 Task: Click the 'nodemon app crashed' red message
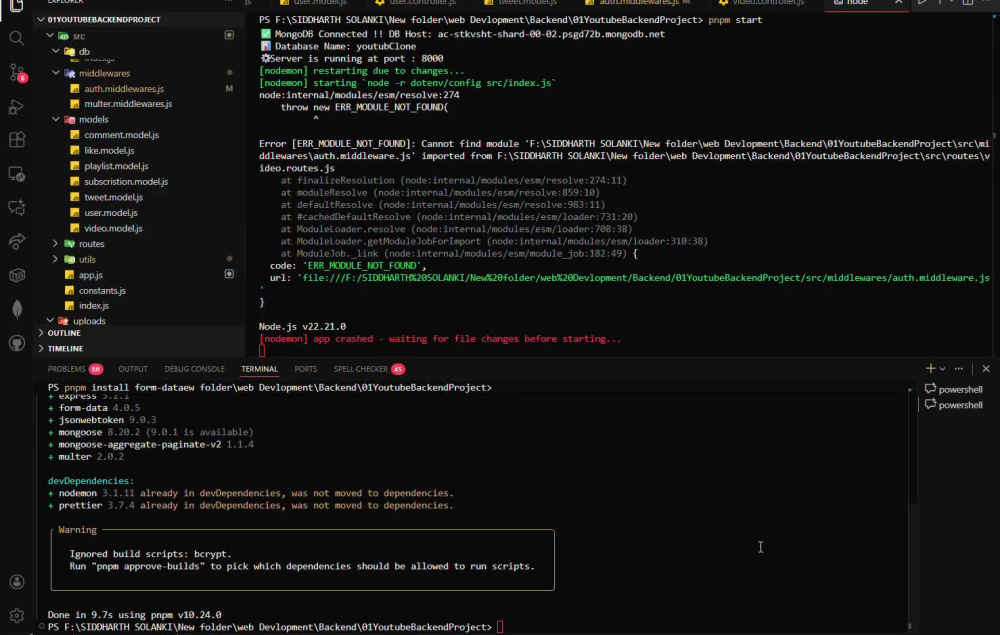pos(440,339)
